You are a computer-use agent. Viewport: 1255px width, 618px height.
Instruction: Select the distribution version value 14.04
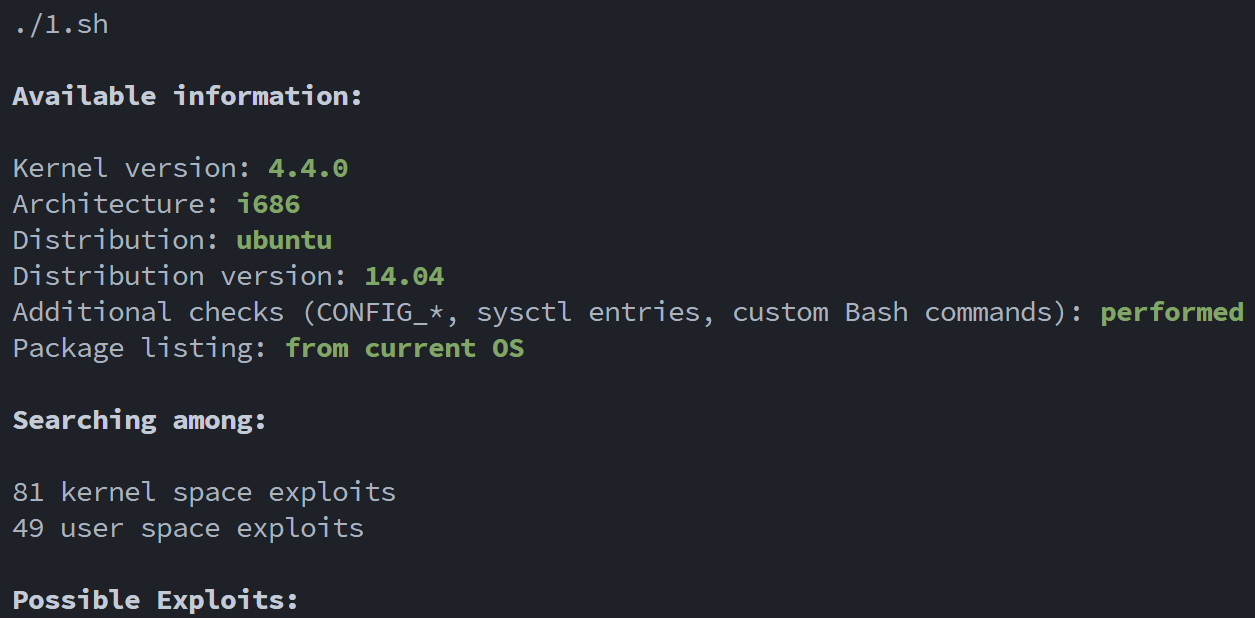click(404, 276)
